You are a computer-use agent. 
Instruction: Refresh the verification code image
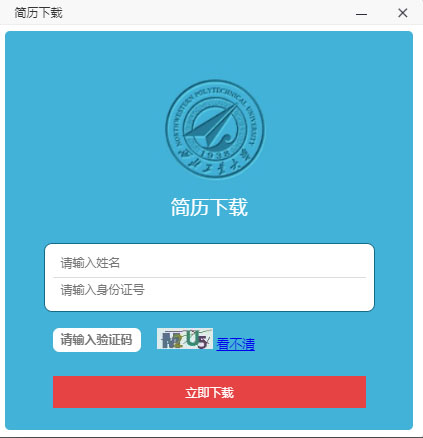(236, 344)
